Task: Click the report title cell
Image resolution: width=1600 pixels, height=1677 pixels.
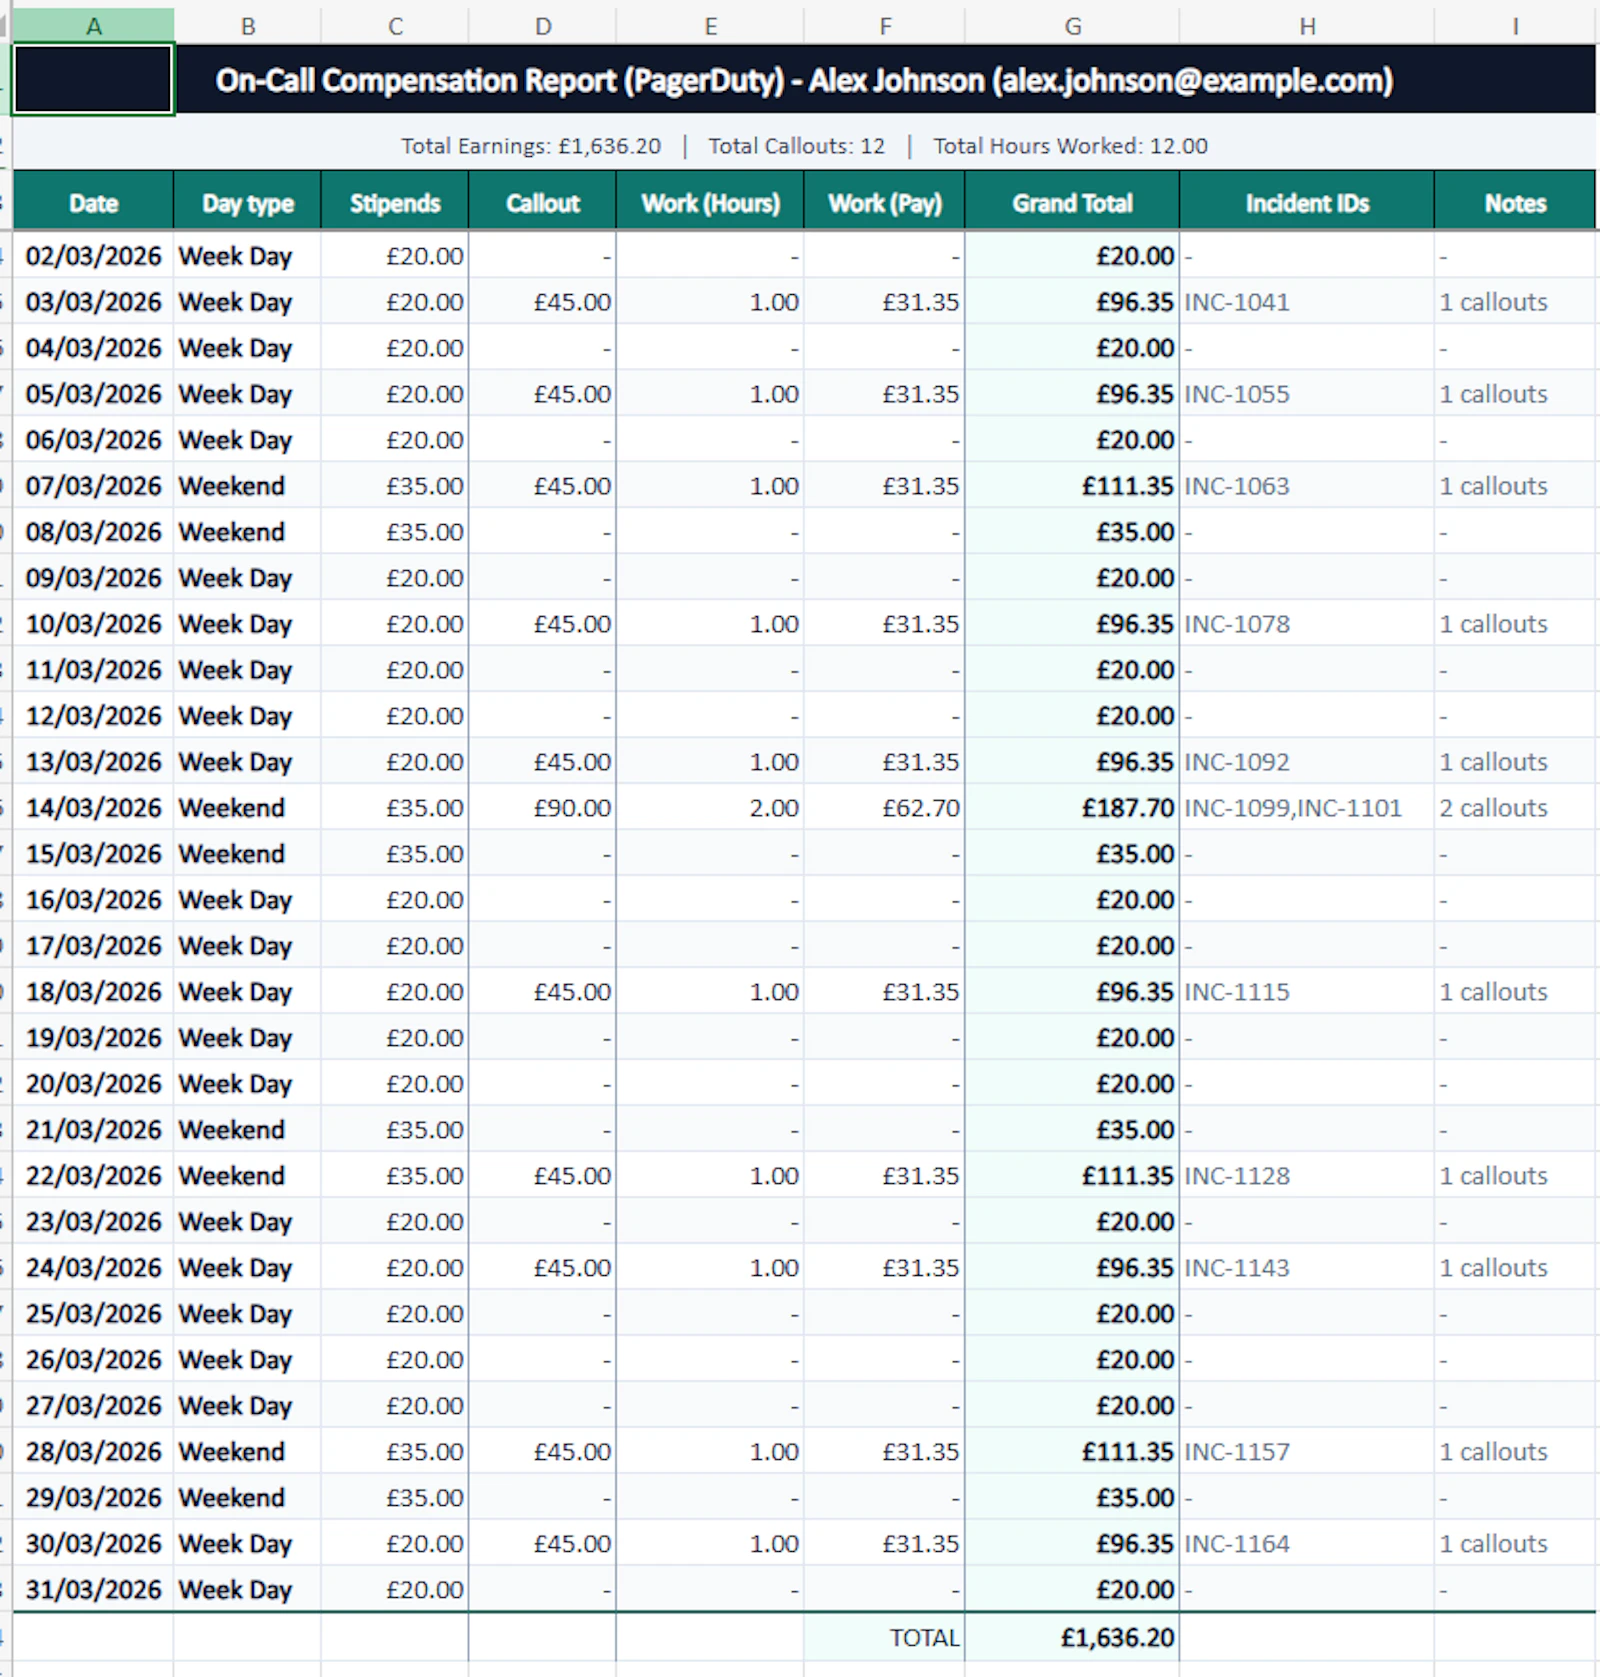Action: click(804, 80)
